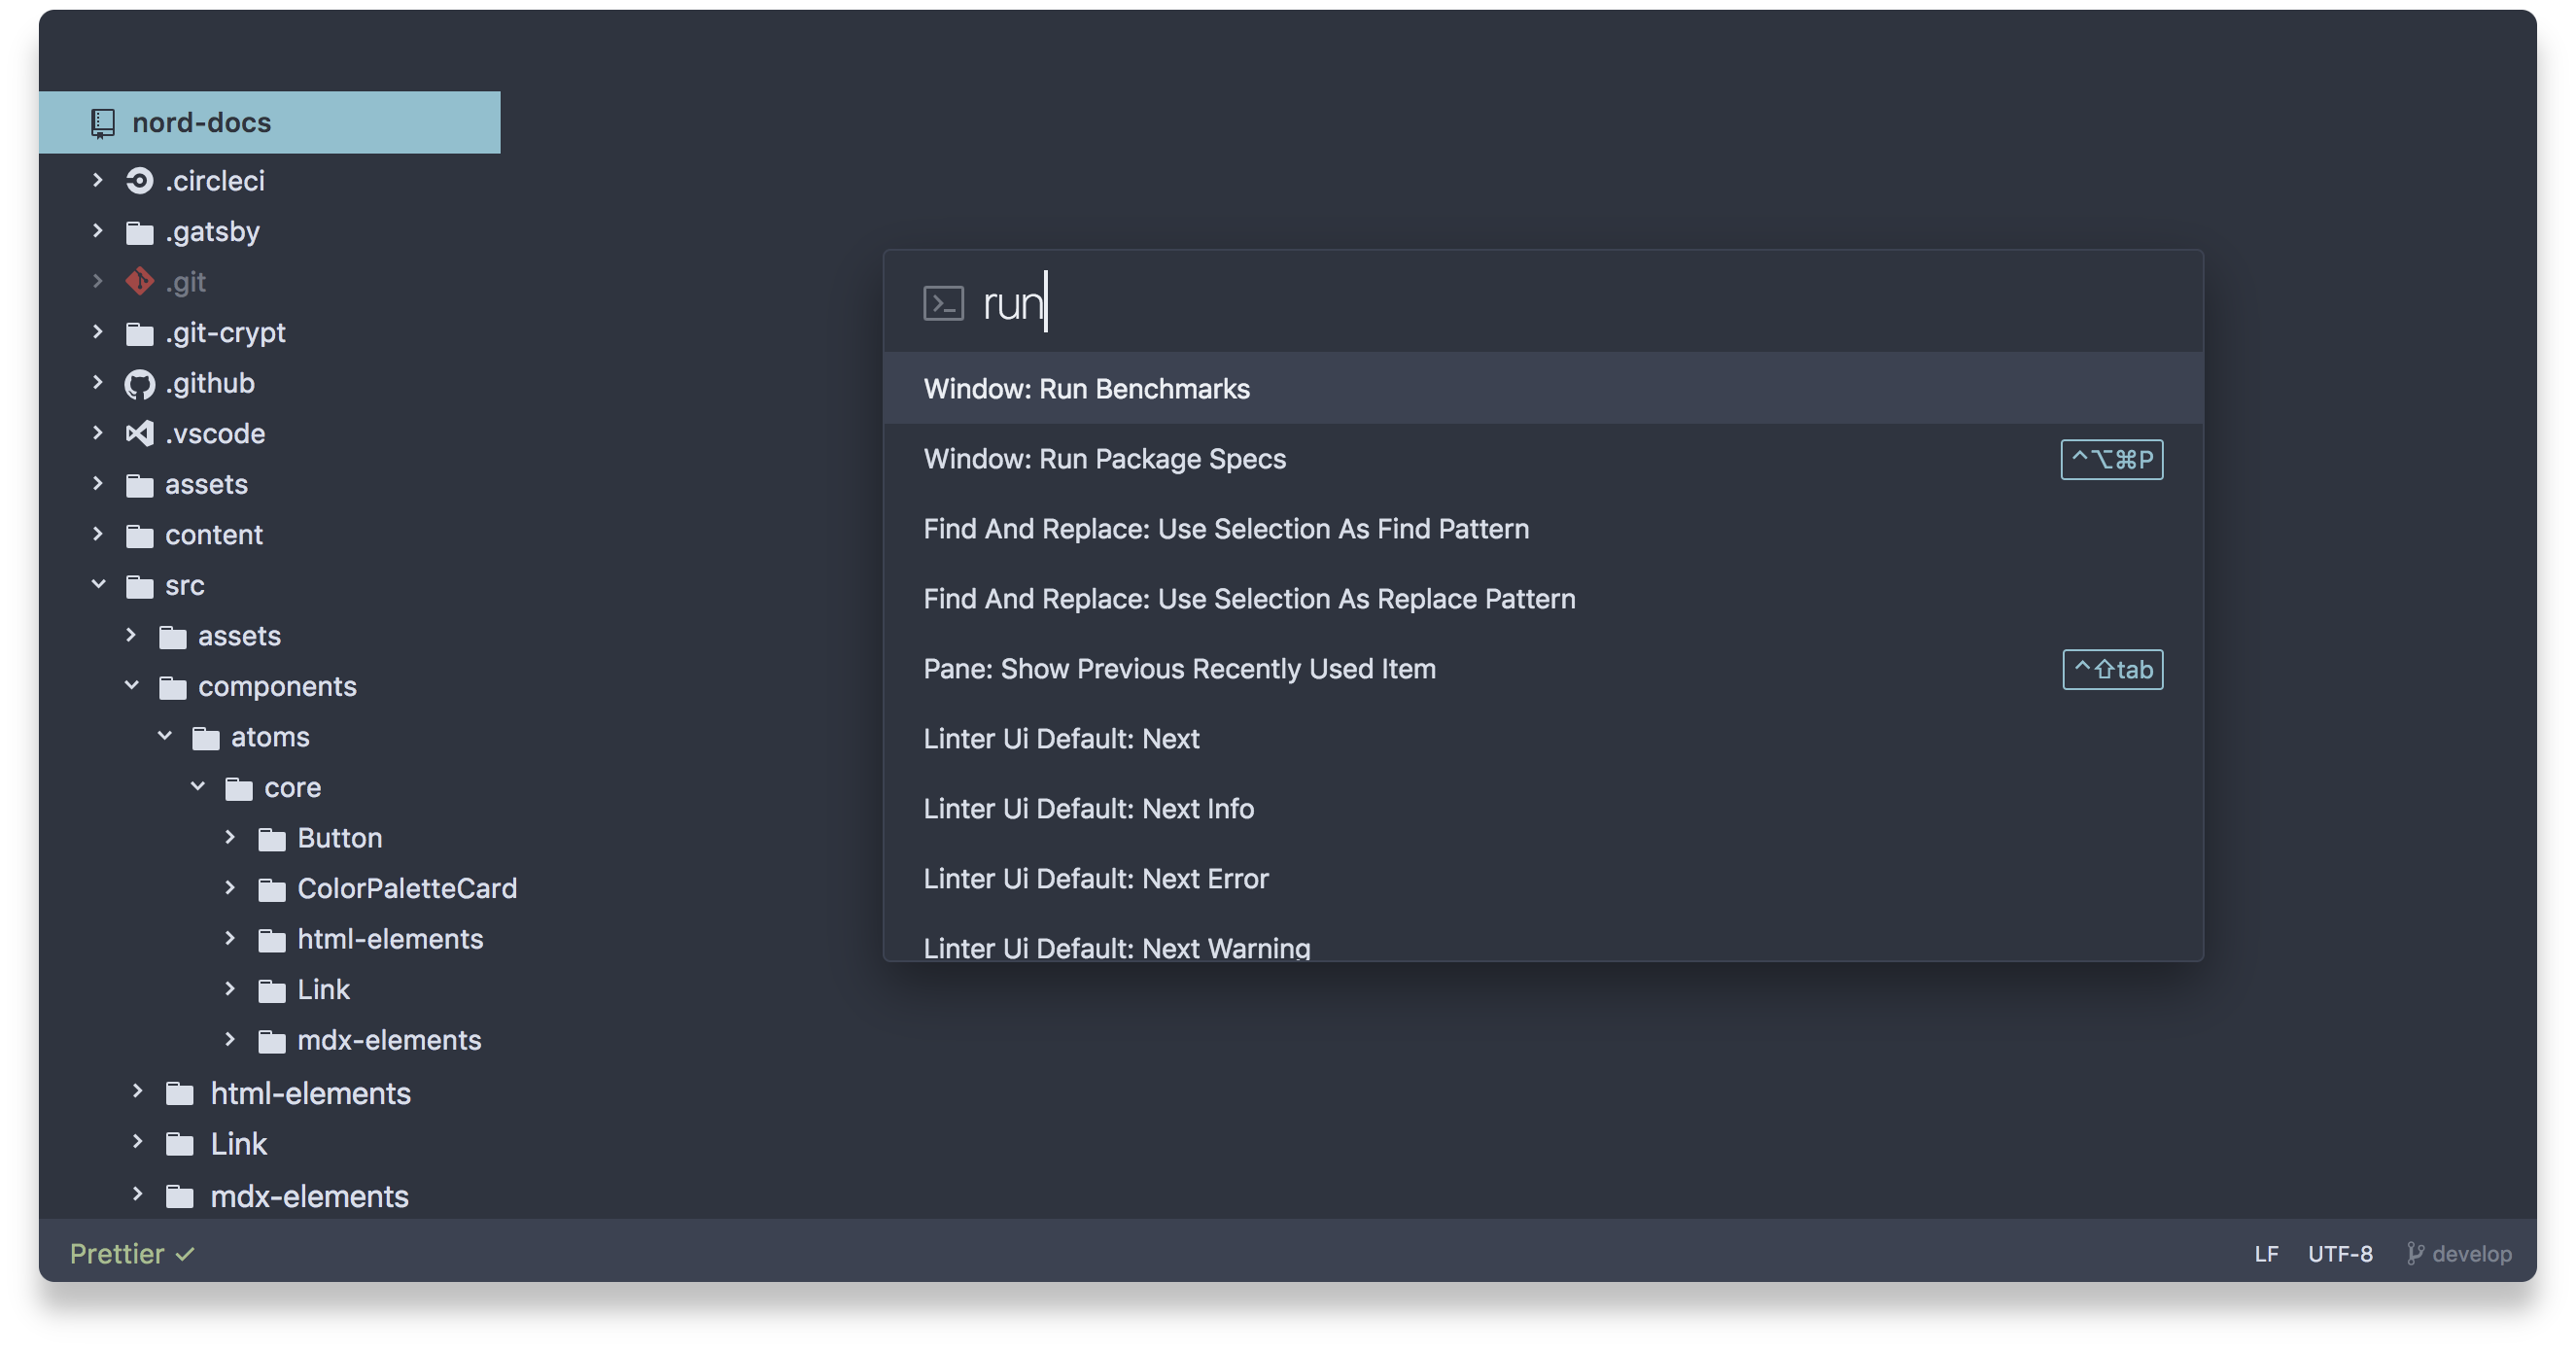Expand the .gatsby folder chevron
2576x1350 pixels.
98,231
